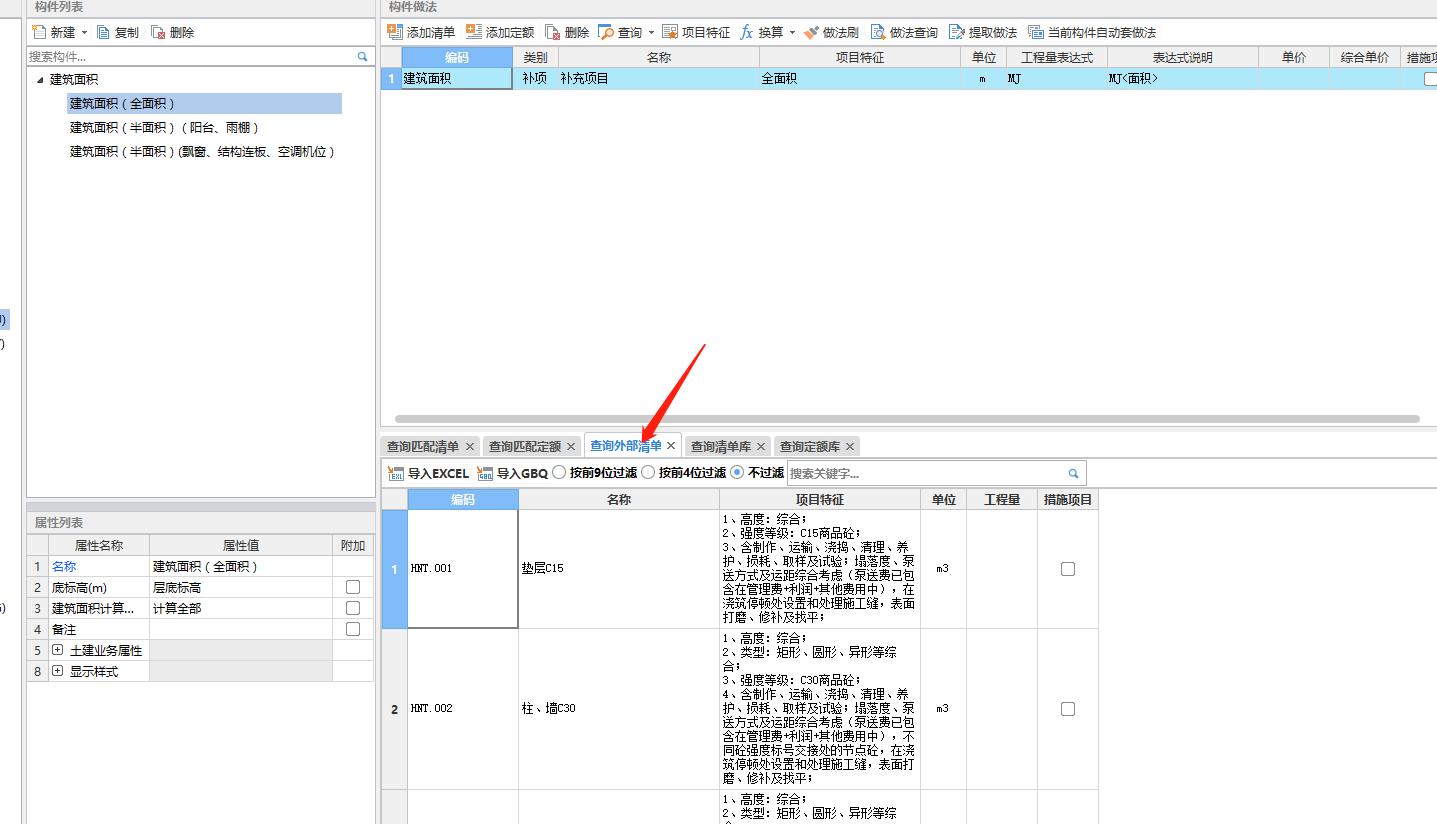Click the 工程量表达式 column header

pos(1056,57)
